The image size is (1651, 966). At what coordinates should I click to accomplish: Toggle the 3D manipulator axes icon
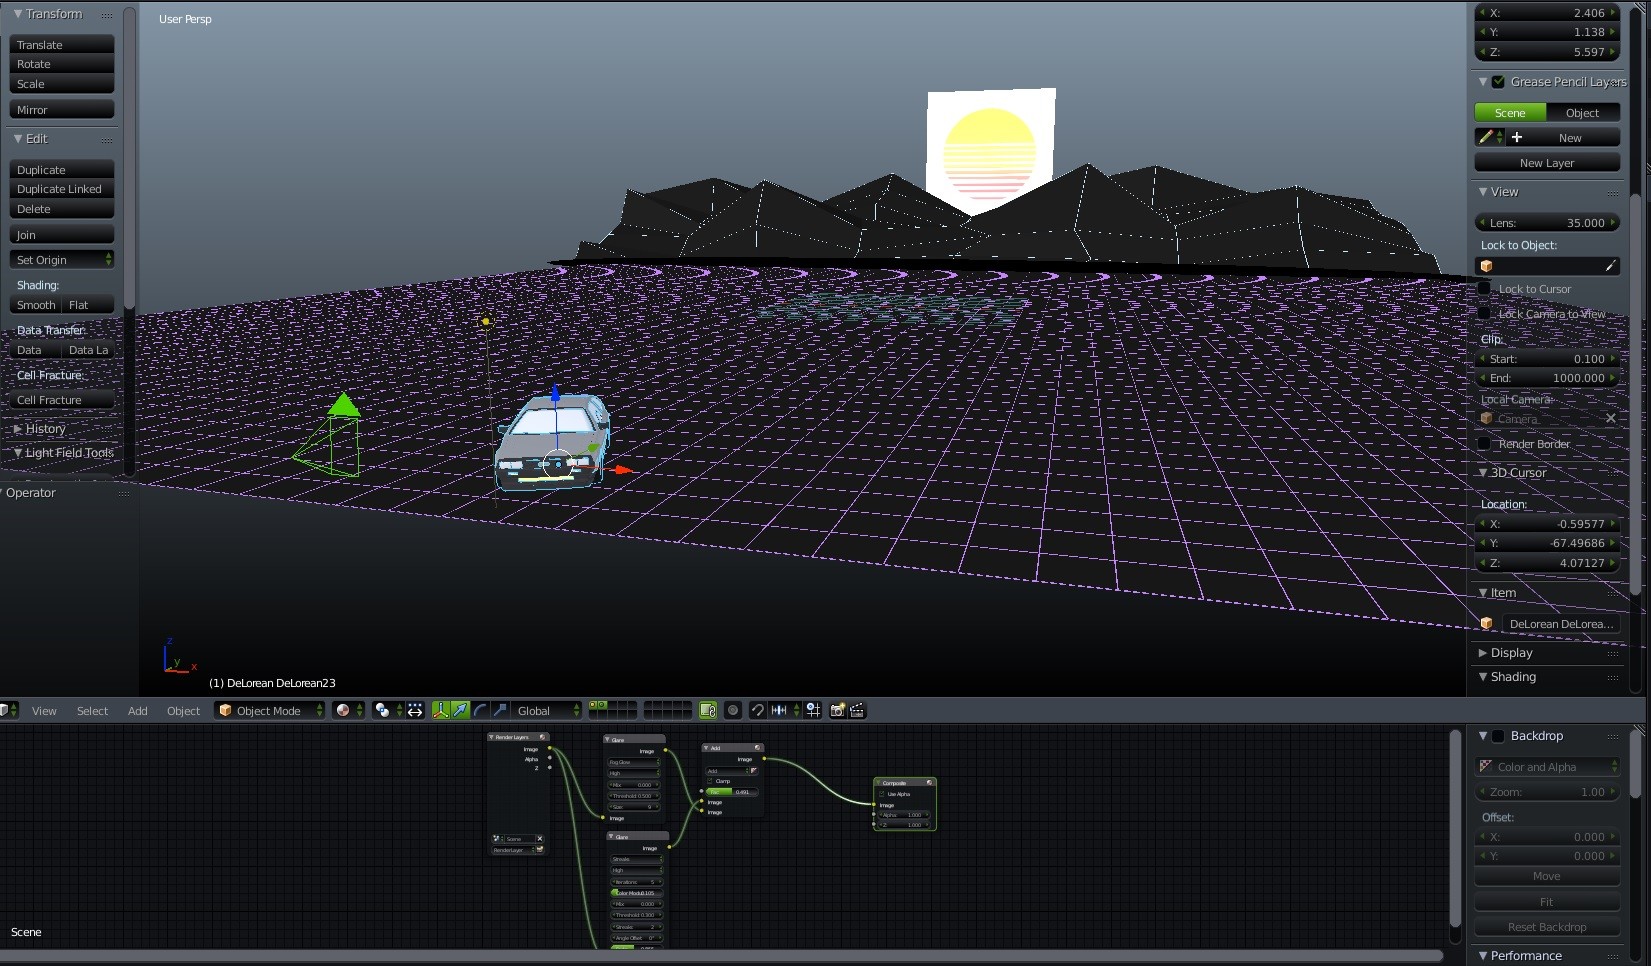(x=440, y=710)
